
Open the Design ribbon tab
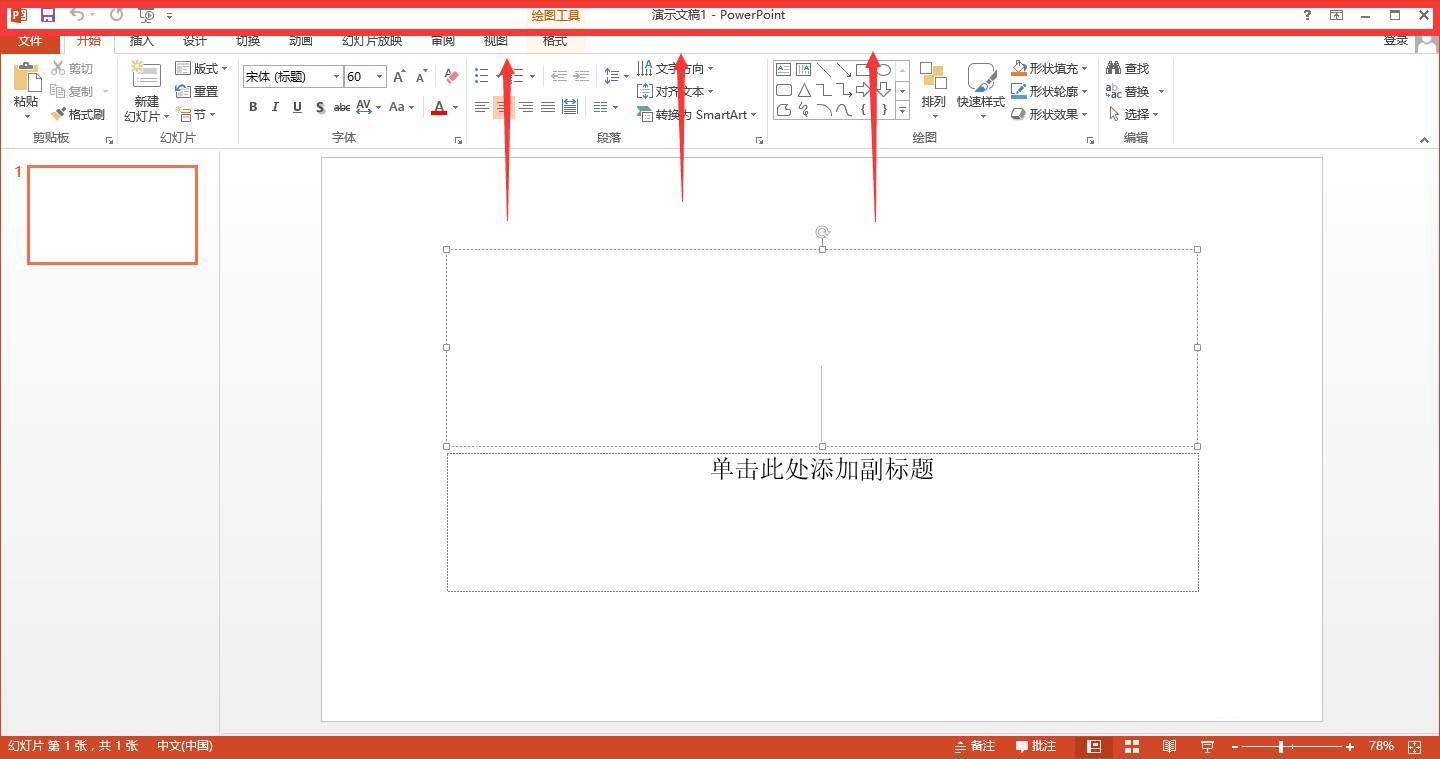click(x=194, y=41)
